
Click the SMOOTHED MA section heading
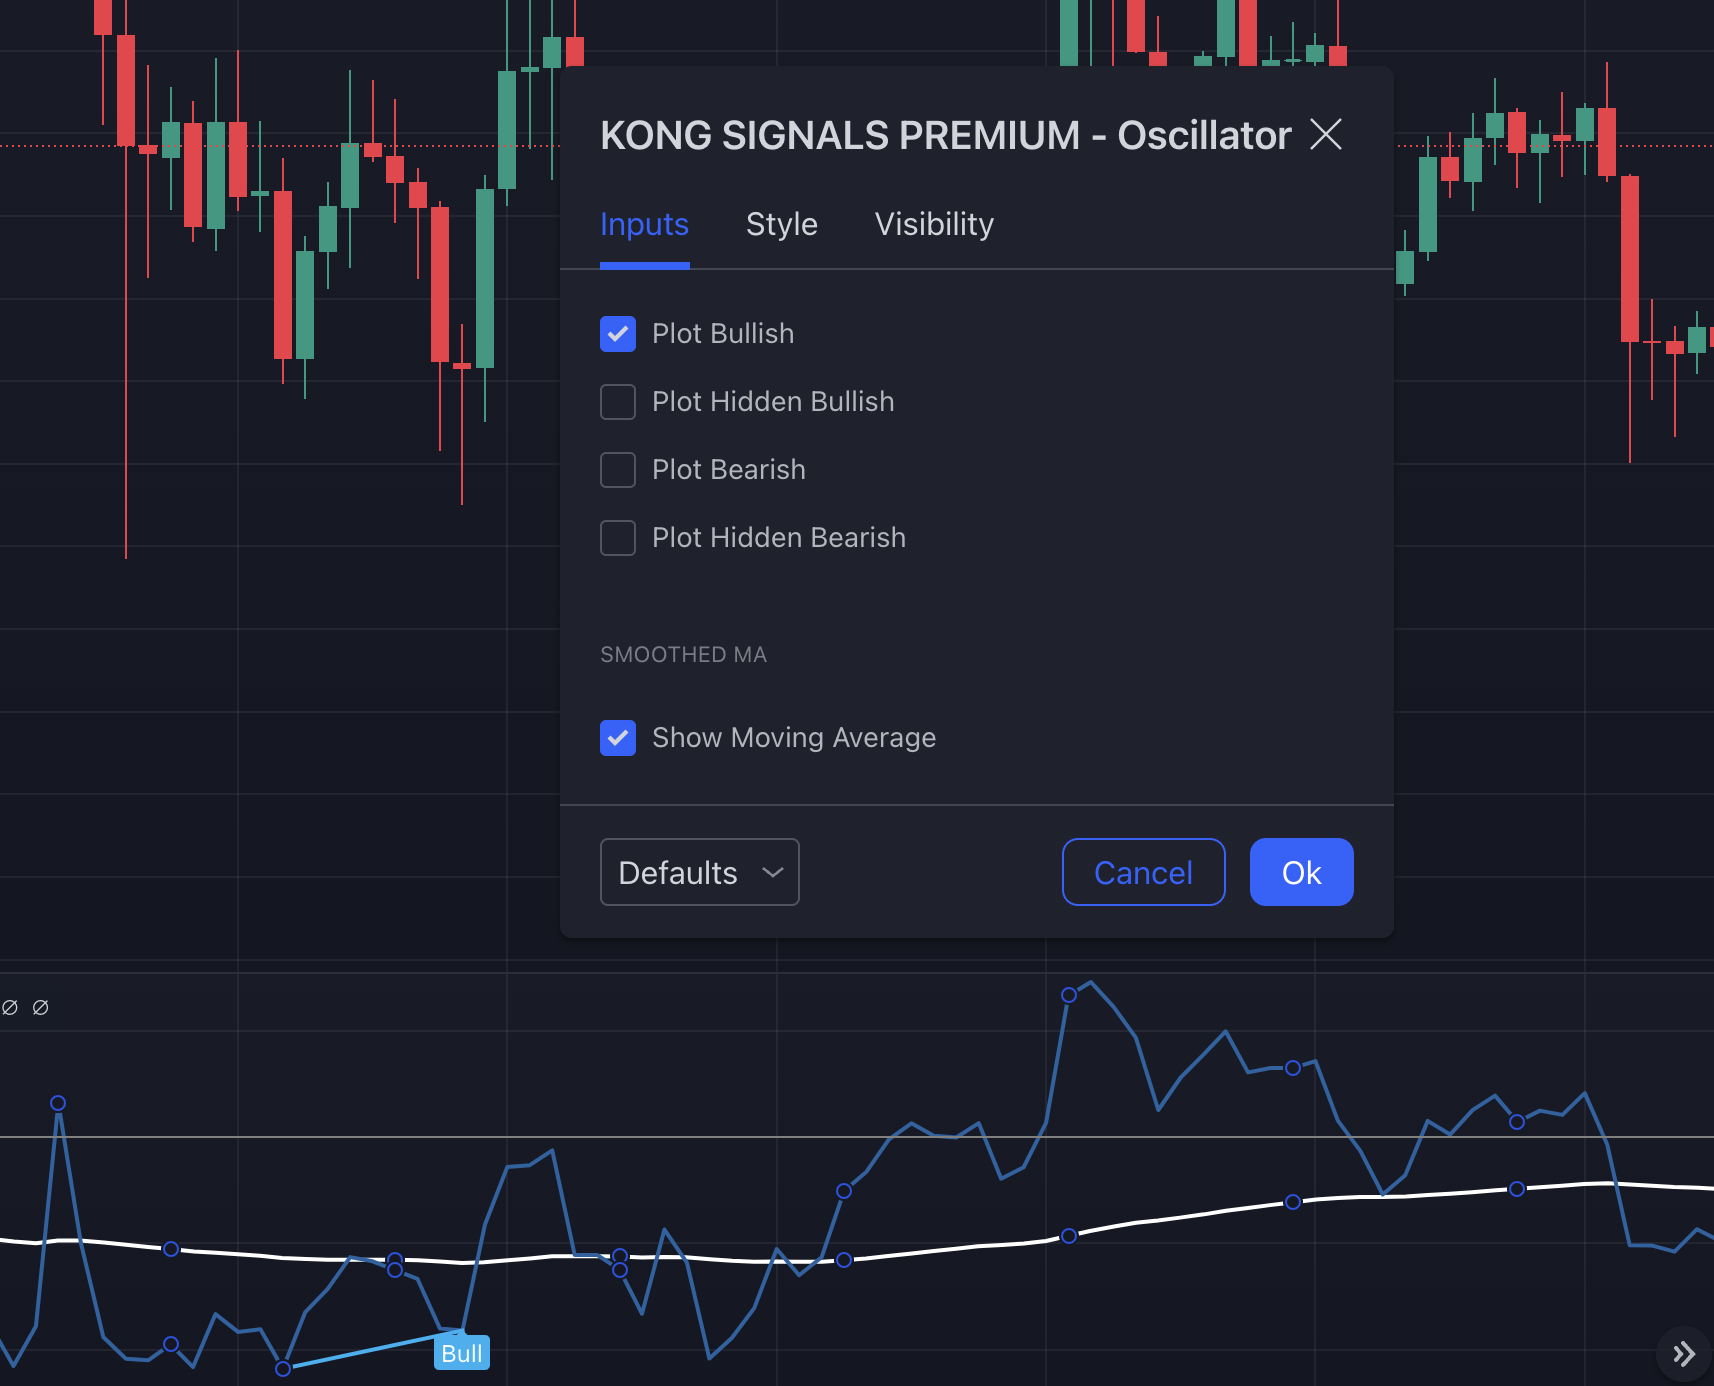683,655
